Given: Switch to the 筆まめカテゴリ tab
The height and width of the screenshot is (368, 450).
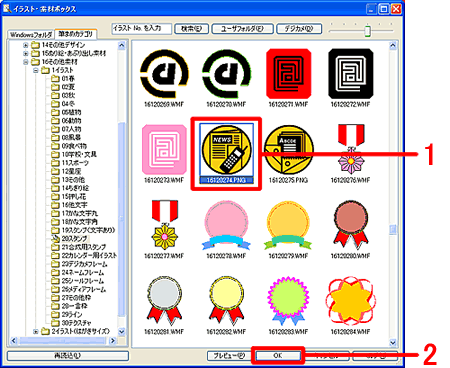Looking at the screenshot, I should tap(76, 34).
